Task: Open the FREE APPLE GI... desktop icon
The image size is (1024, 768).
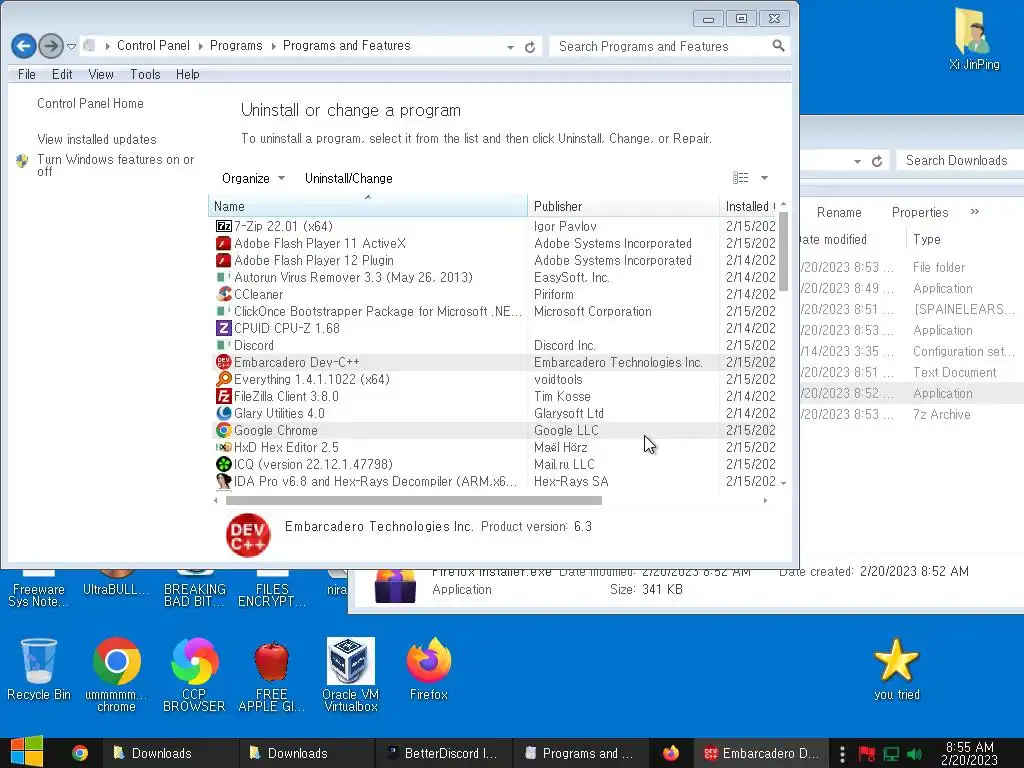Action: (272, 675)
